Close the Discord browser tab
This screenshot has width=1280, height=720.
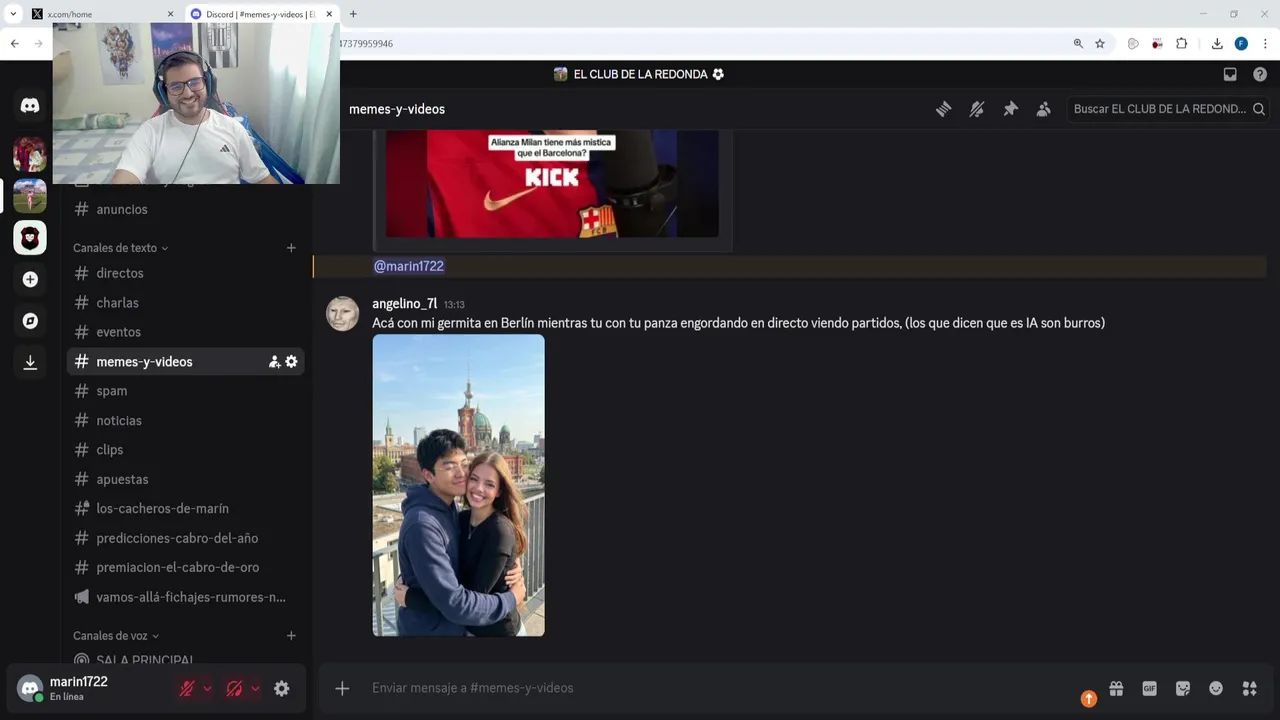(x=329, y=14)
